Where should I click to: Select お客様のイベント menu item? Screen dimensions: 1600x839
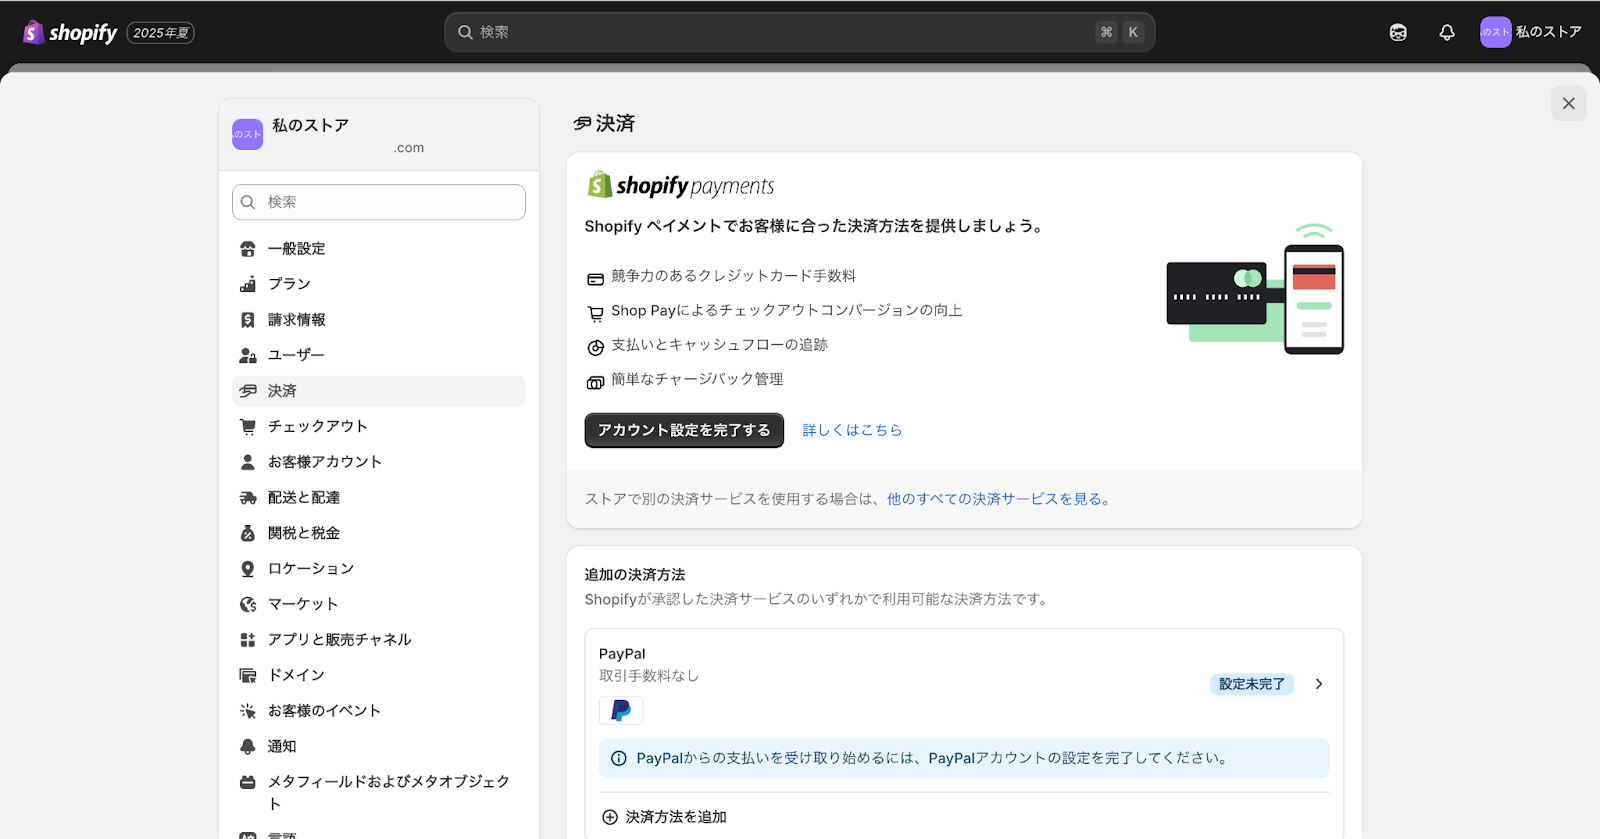[379, 711]
